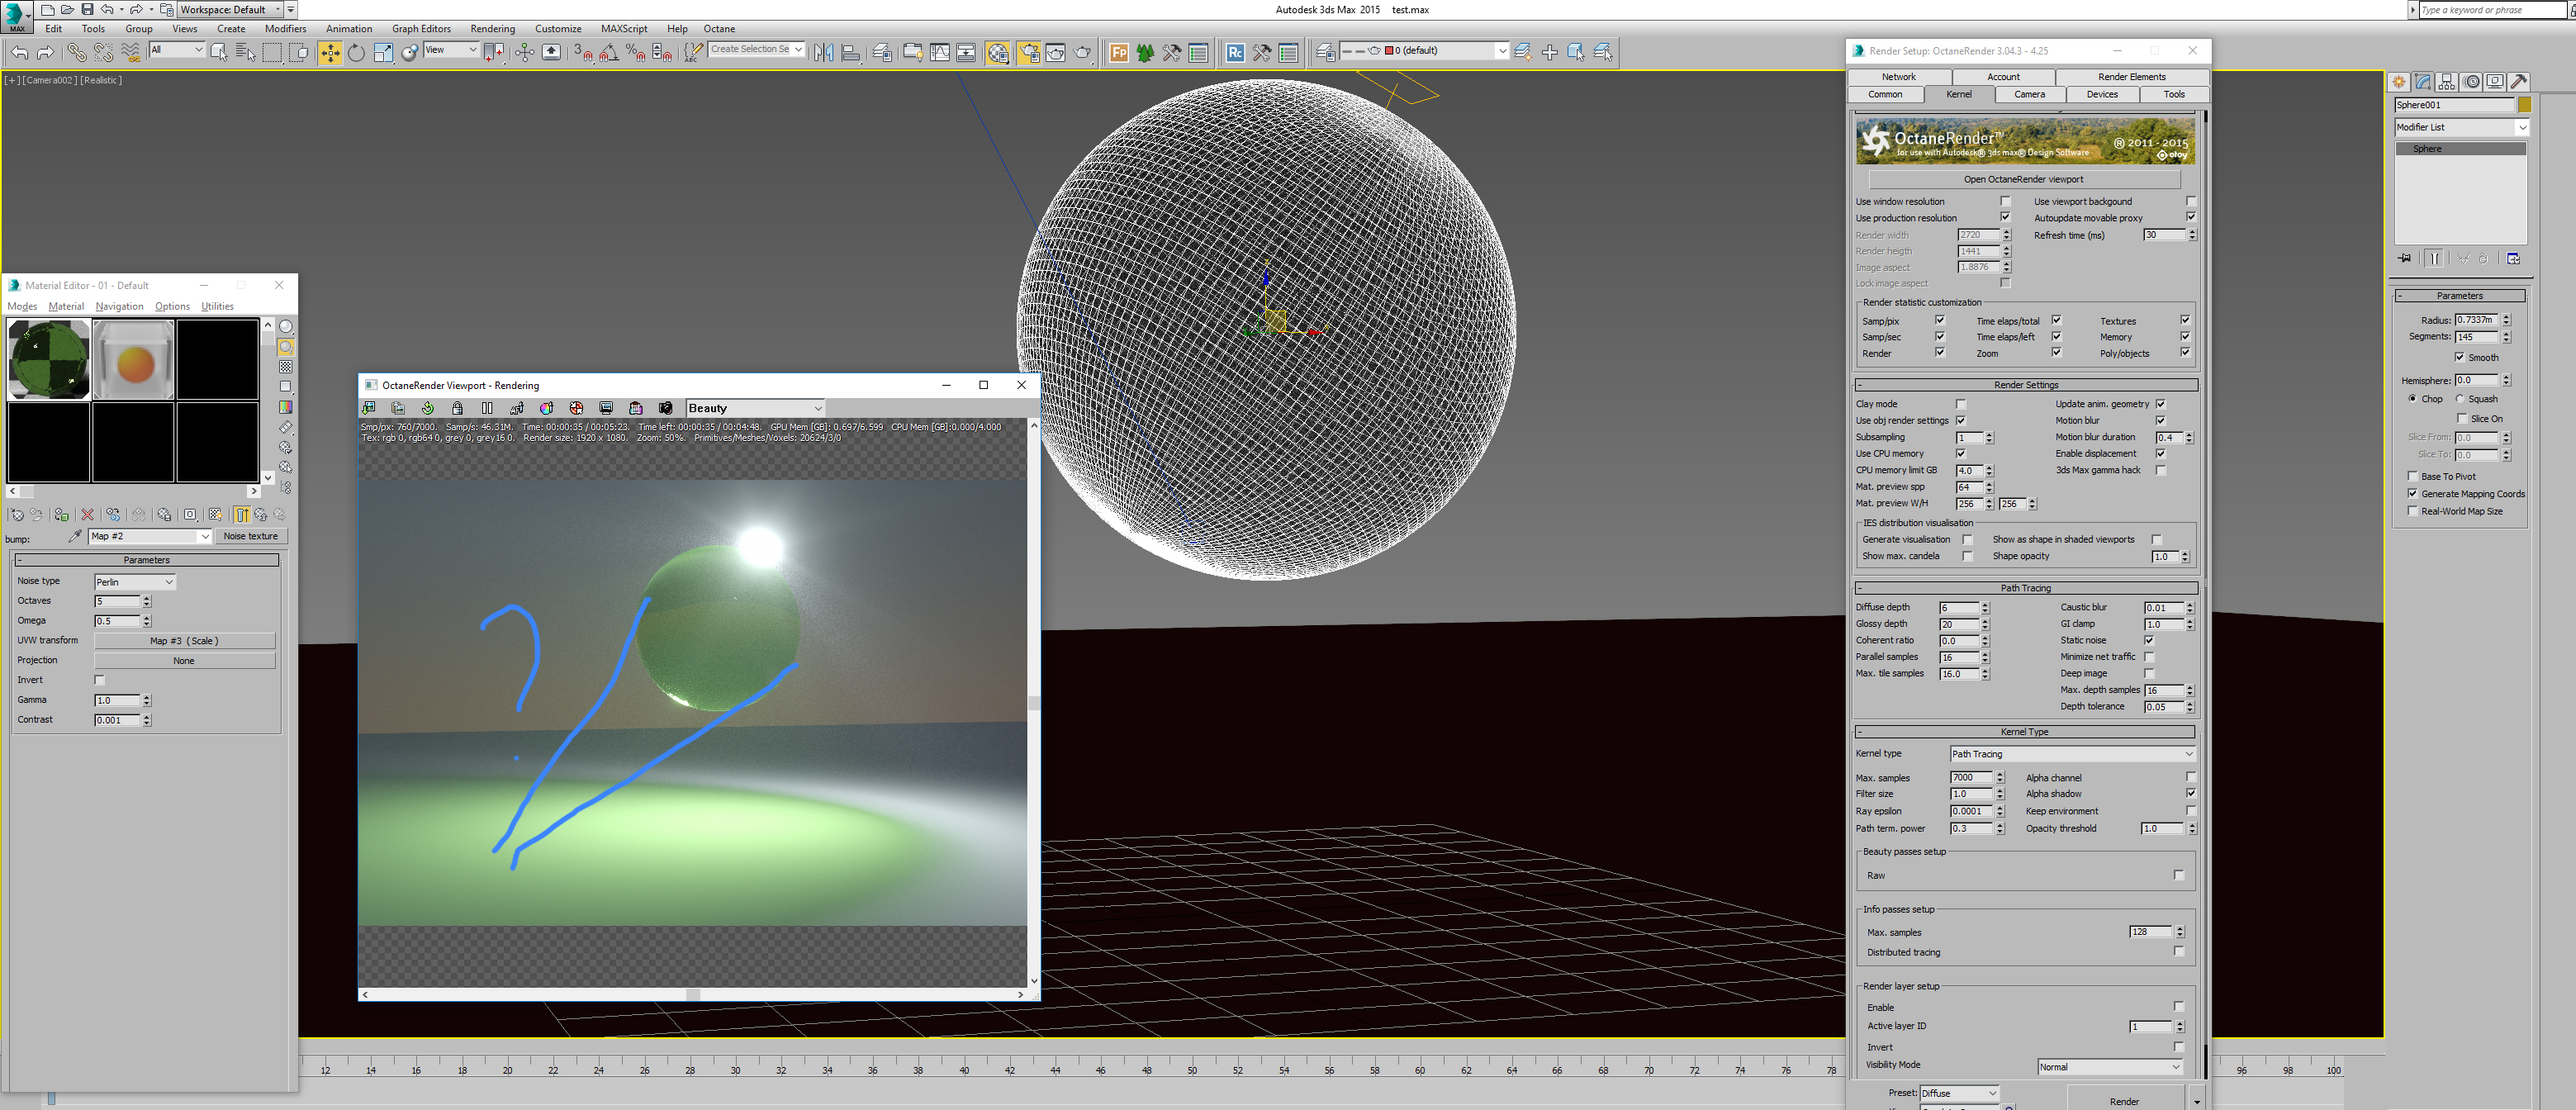The width and height of the screenshot is (2576, 1110).
Task: Toggle the Invert checkbox in noise parameters
Action: click(x=99, y=680)
